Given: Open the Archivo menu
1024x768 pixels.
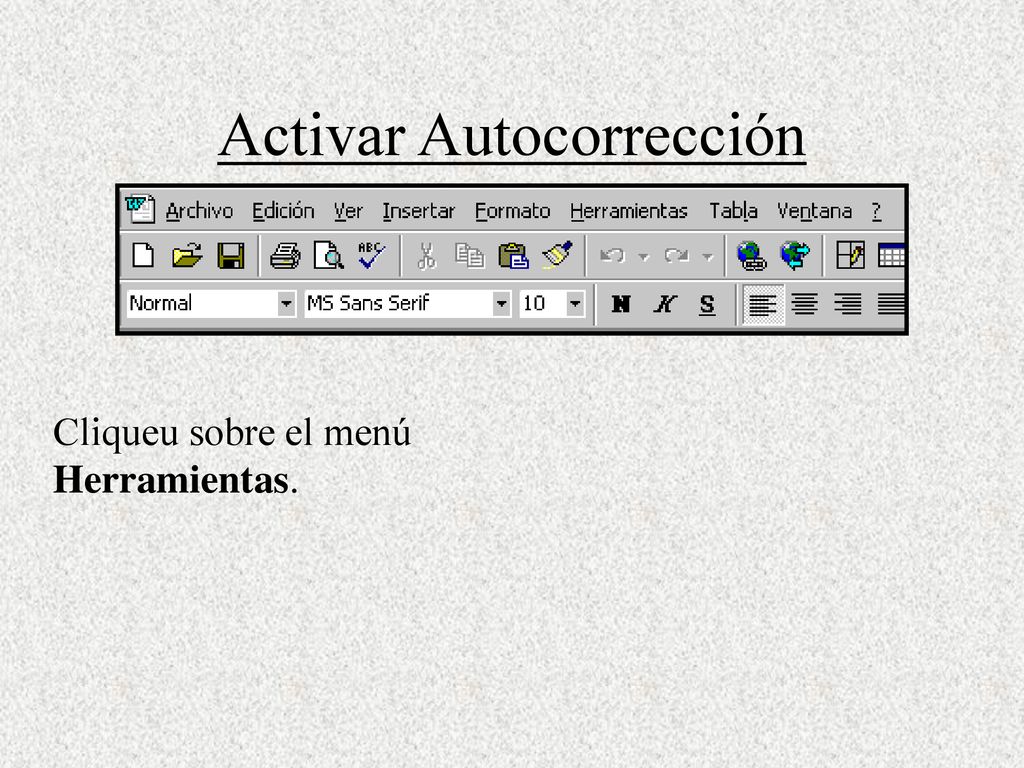Looking at the screenshot, I should pyautogui.click(x=199, y=211).
